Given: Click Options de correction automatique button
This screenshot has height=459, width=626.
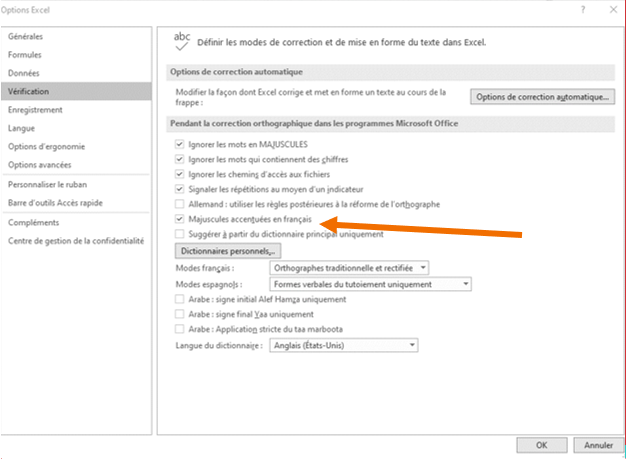Looking at the screenshot, I should click(x=541, y=97).
